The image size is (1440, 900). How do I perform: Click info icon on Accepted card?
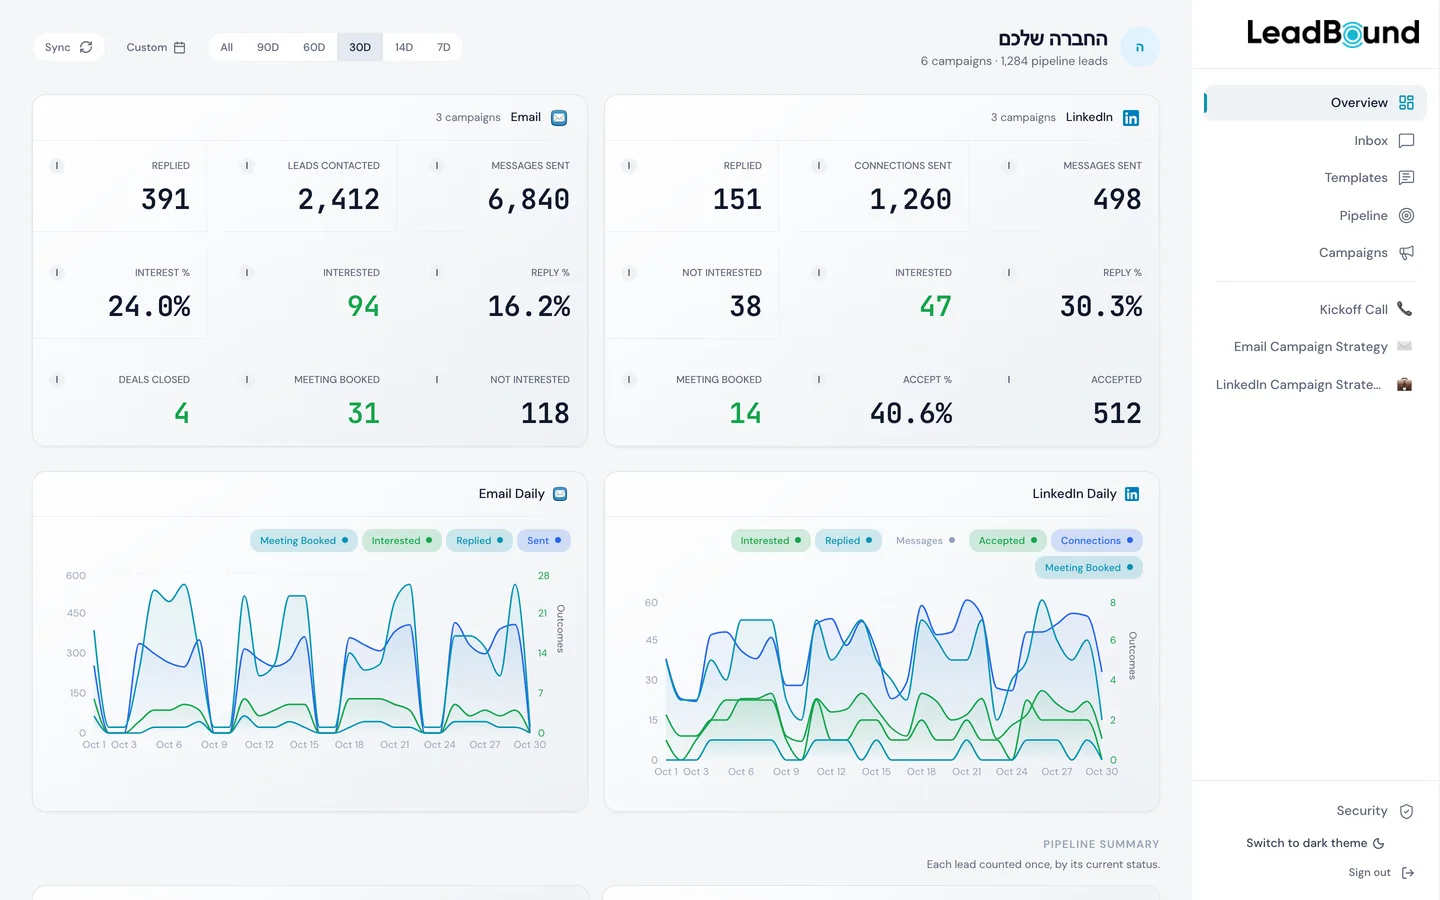point(1009,380)
